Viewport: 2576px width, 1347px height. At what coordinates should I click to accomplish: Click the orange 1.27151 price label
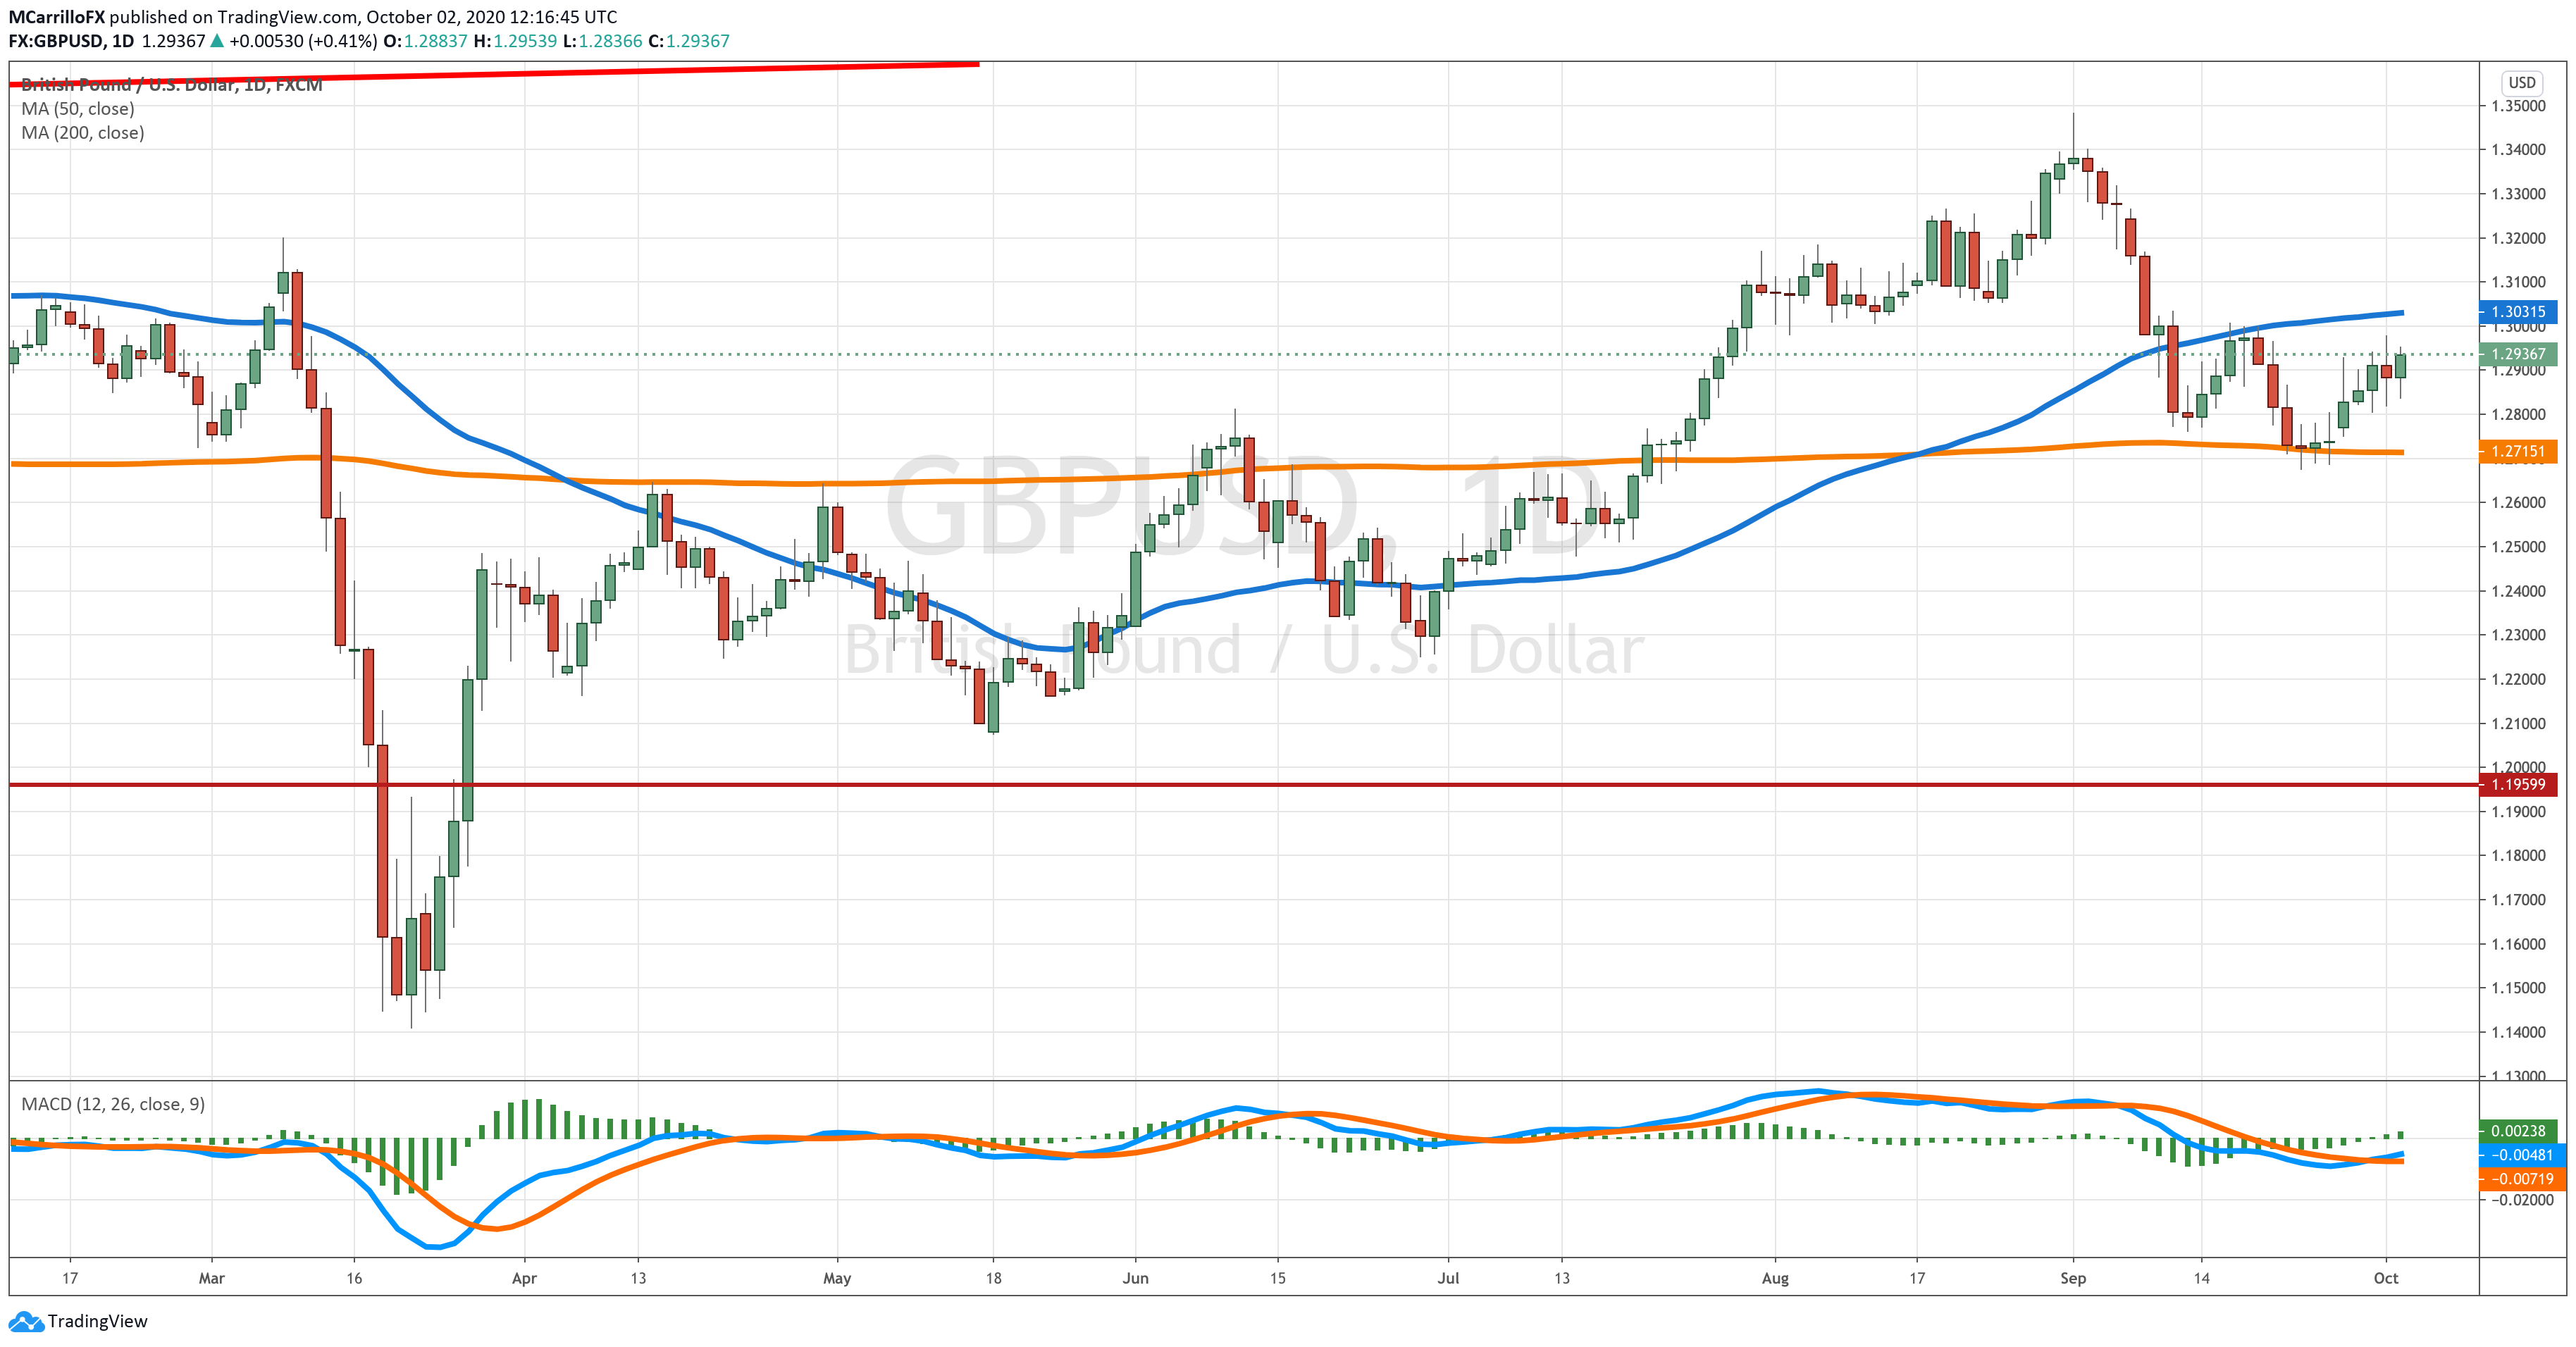tap(2518, 451)
